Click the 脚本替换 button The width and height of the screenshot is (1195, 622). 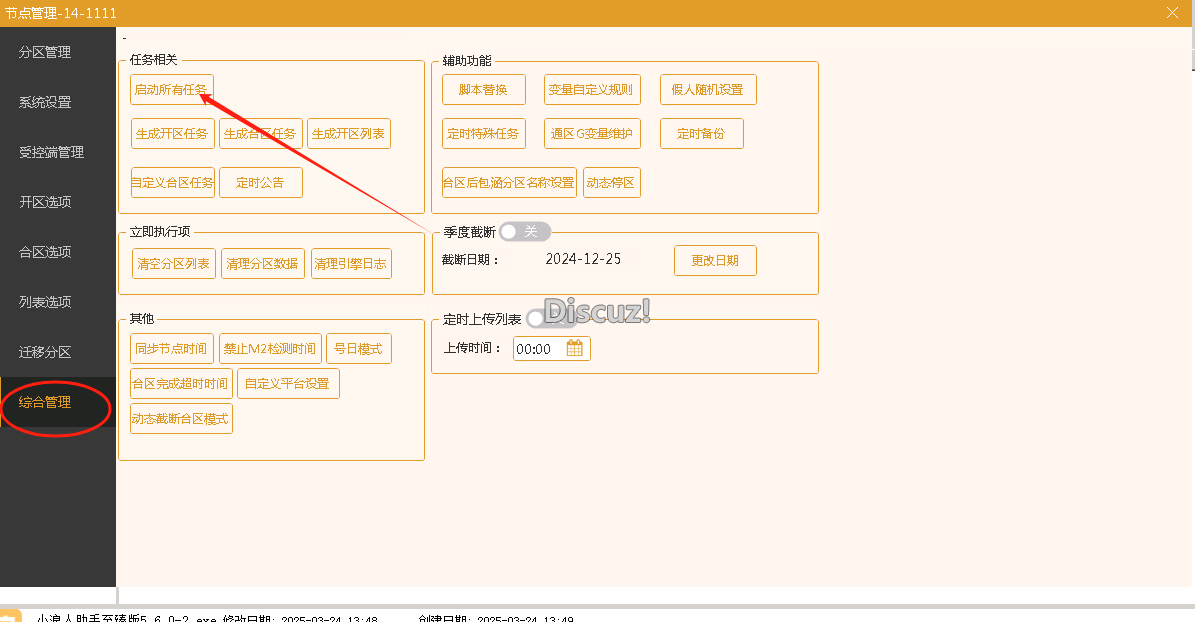tap(483, 89)
